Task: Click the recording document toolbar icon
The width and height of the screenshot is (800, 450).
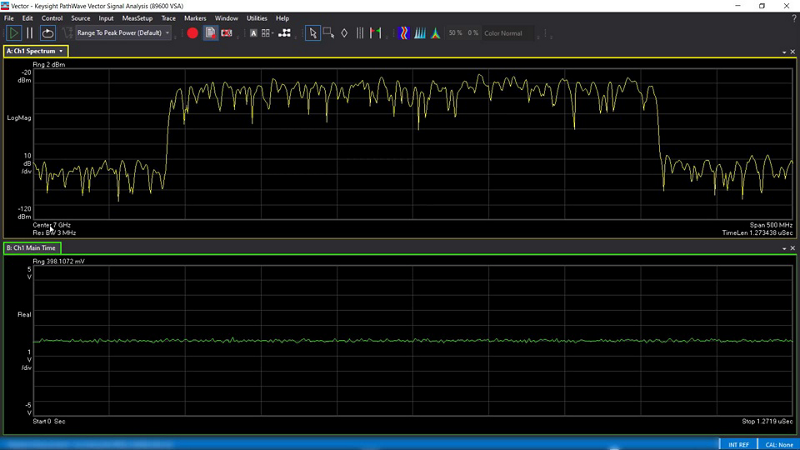Action: [x=210, y=33]
